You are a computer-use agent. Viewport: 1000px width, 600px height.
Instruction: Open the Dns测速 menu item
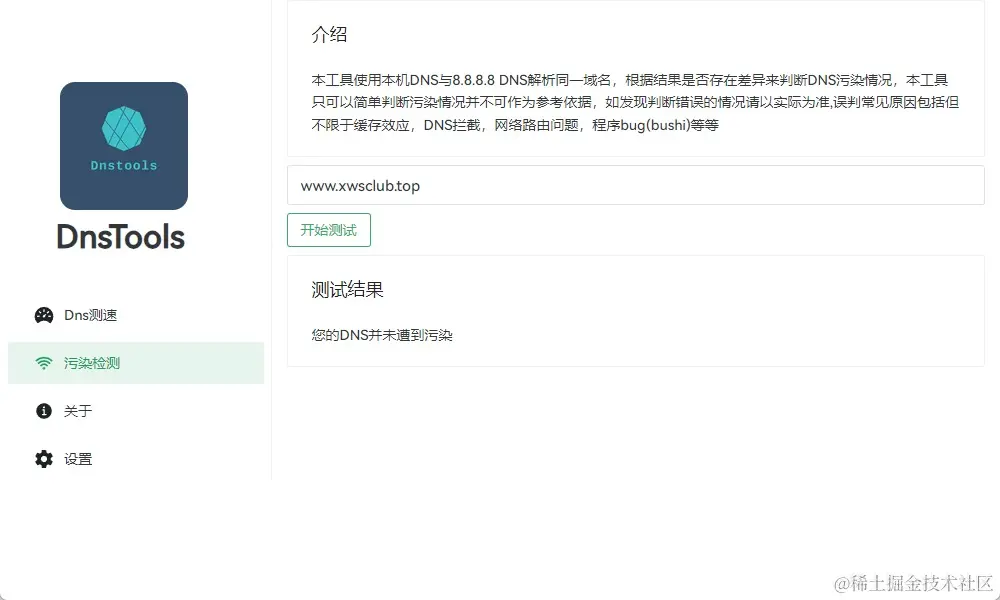136,315
